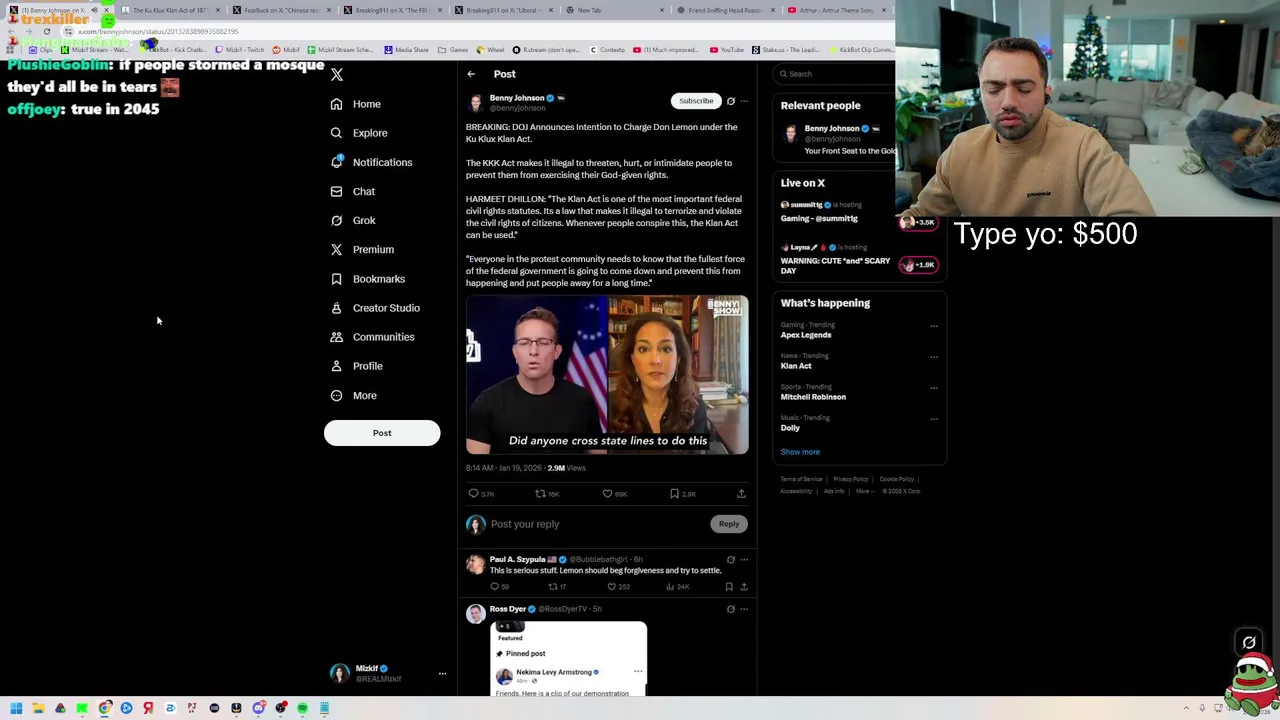This screenshot has height=720, width=1280.
Task: Click the X logo in the sidebar
Action: pos(337,75)
